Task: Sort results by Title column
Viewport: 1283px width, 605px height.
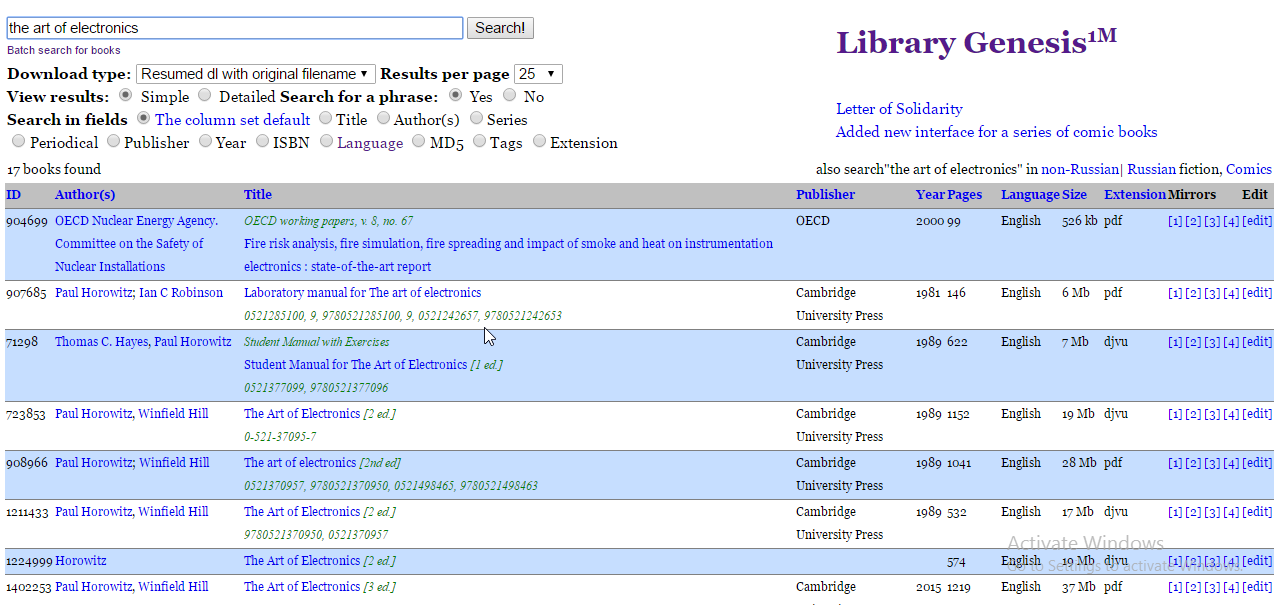Action: (x=258, y=195)
